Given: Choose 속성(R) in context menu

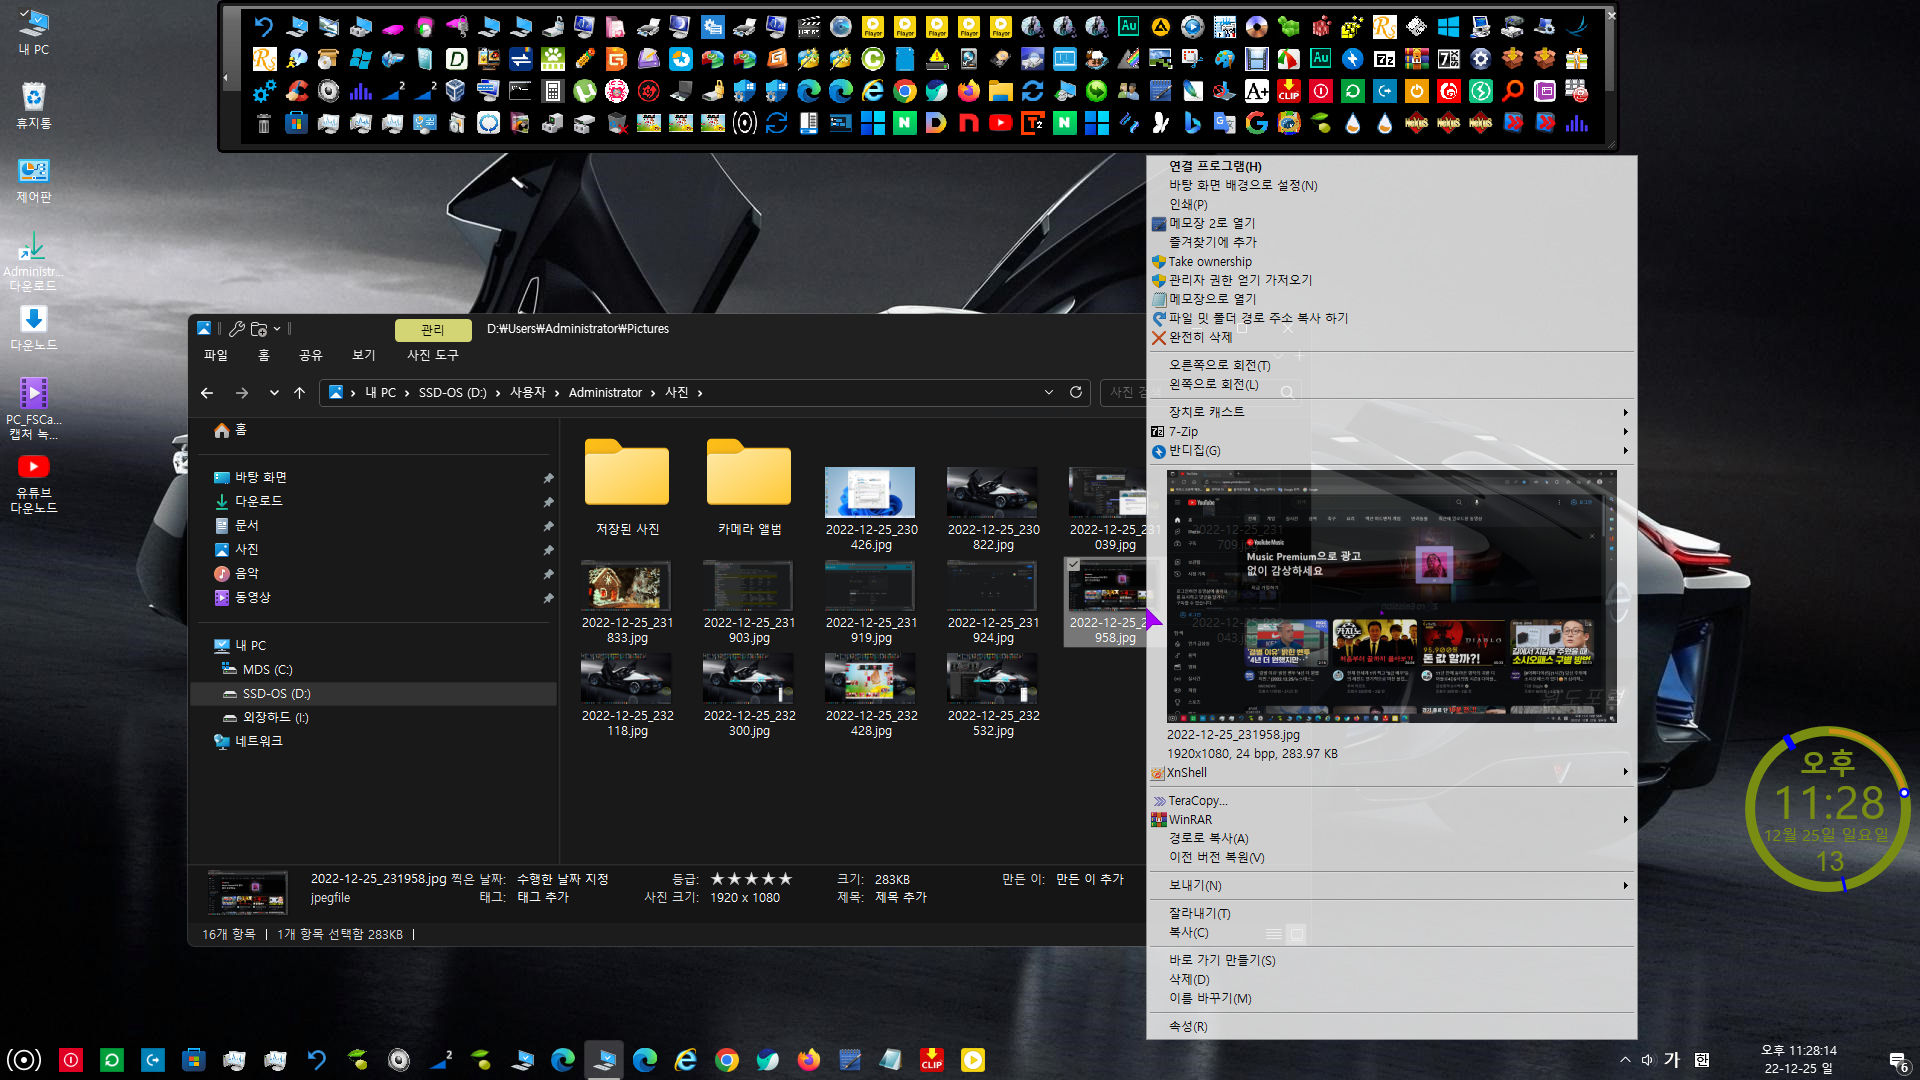Looking at the screenshot, I should coord(1391,1027).
